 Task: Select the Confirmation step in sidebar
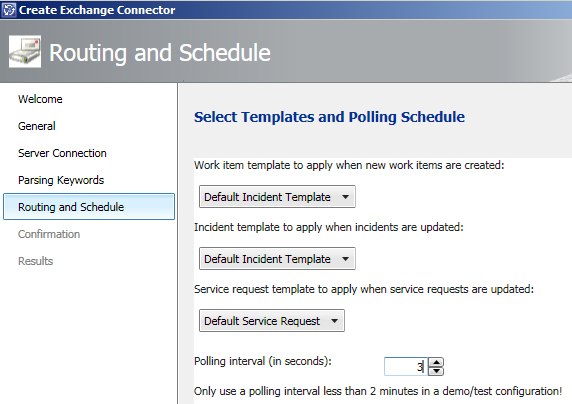point(49,234)
